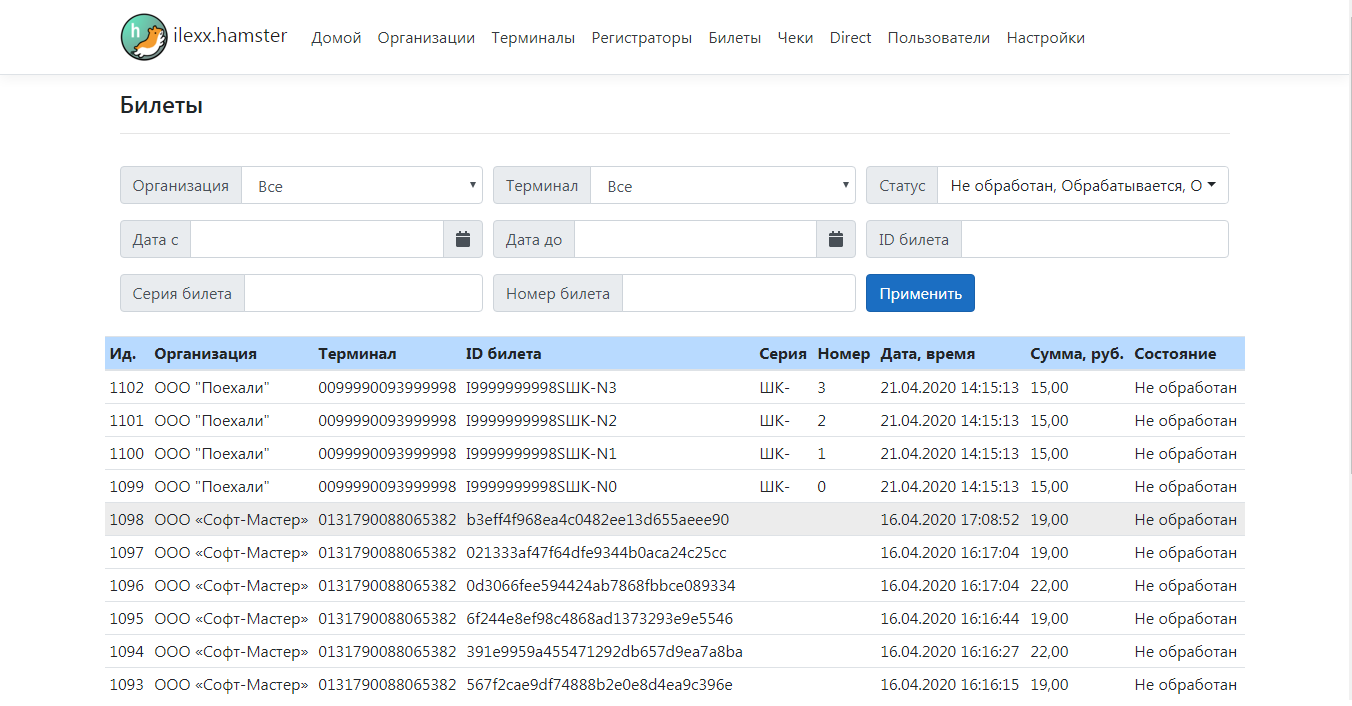Switch to the Чеки page
Viewport: 1352px width, 706px height.
795,38
